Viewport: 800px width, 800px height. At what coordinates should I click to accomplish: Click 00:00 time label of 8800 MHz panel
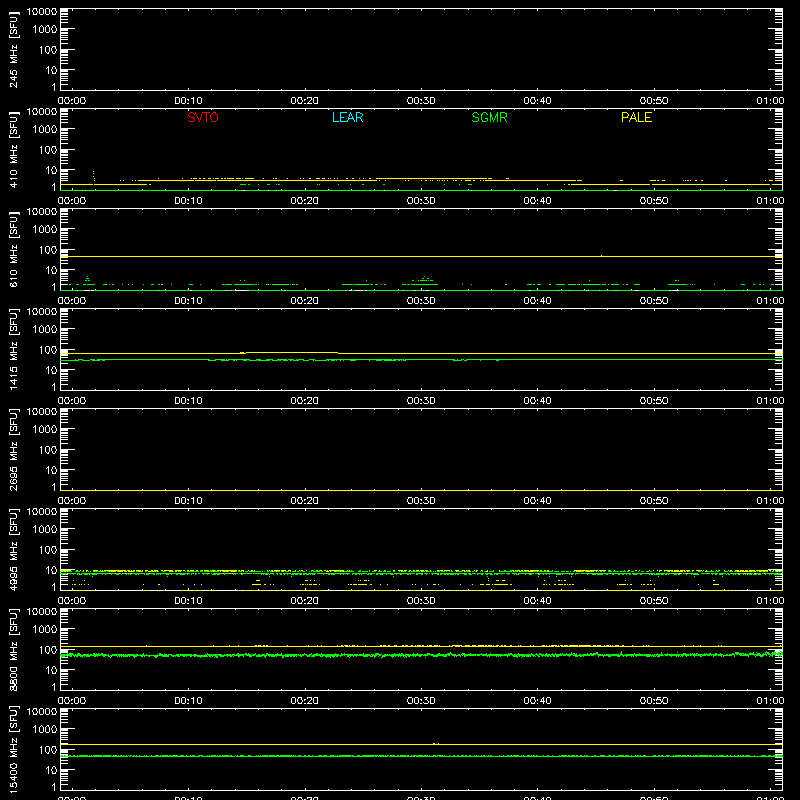click(72, 701)
